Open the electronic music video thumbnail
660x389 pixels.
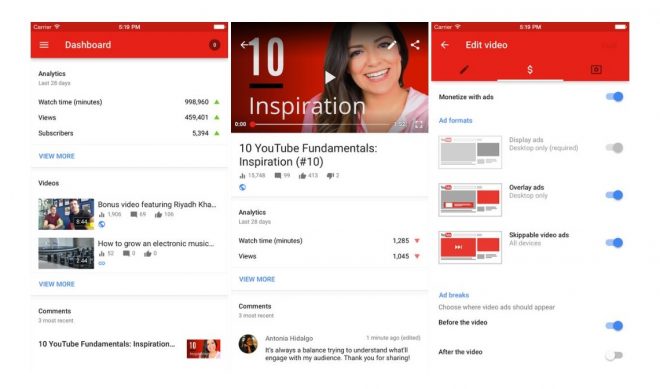[x=66, y=253]
